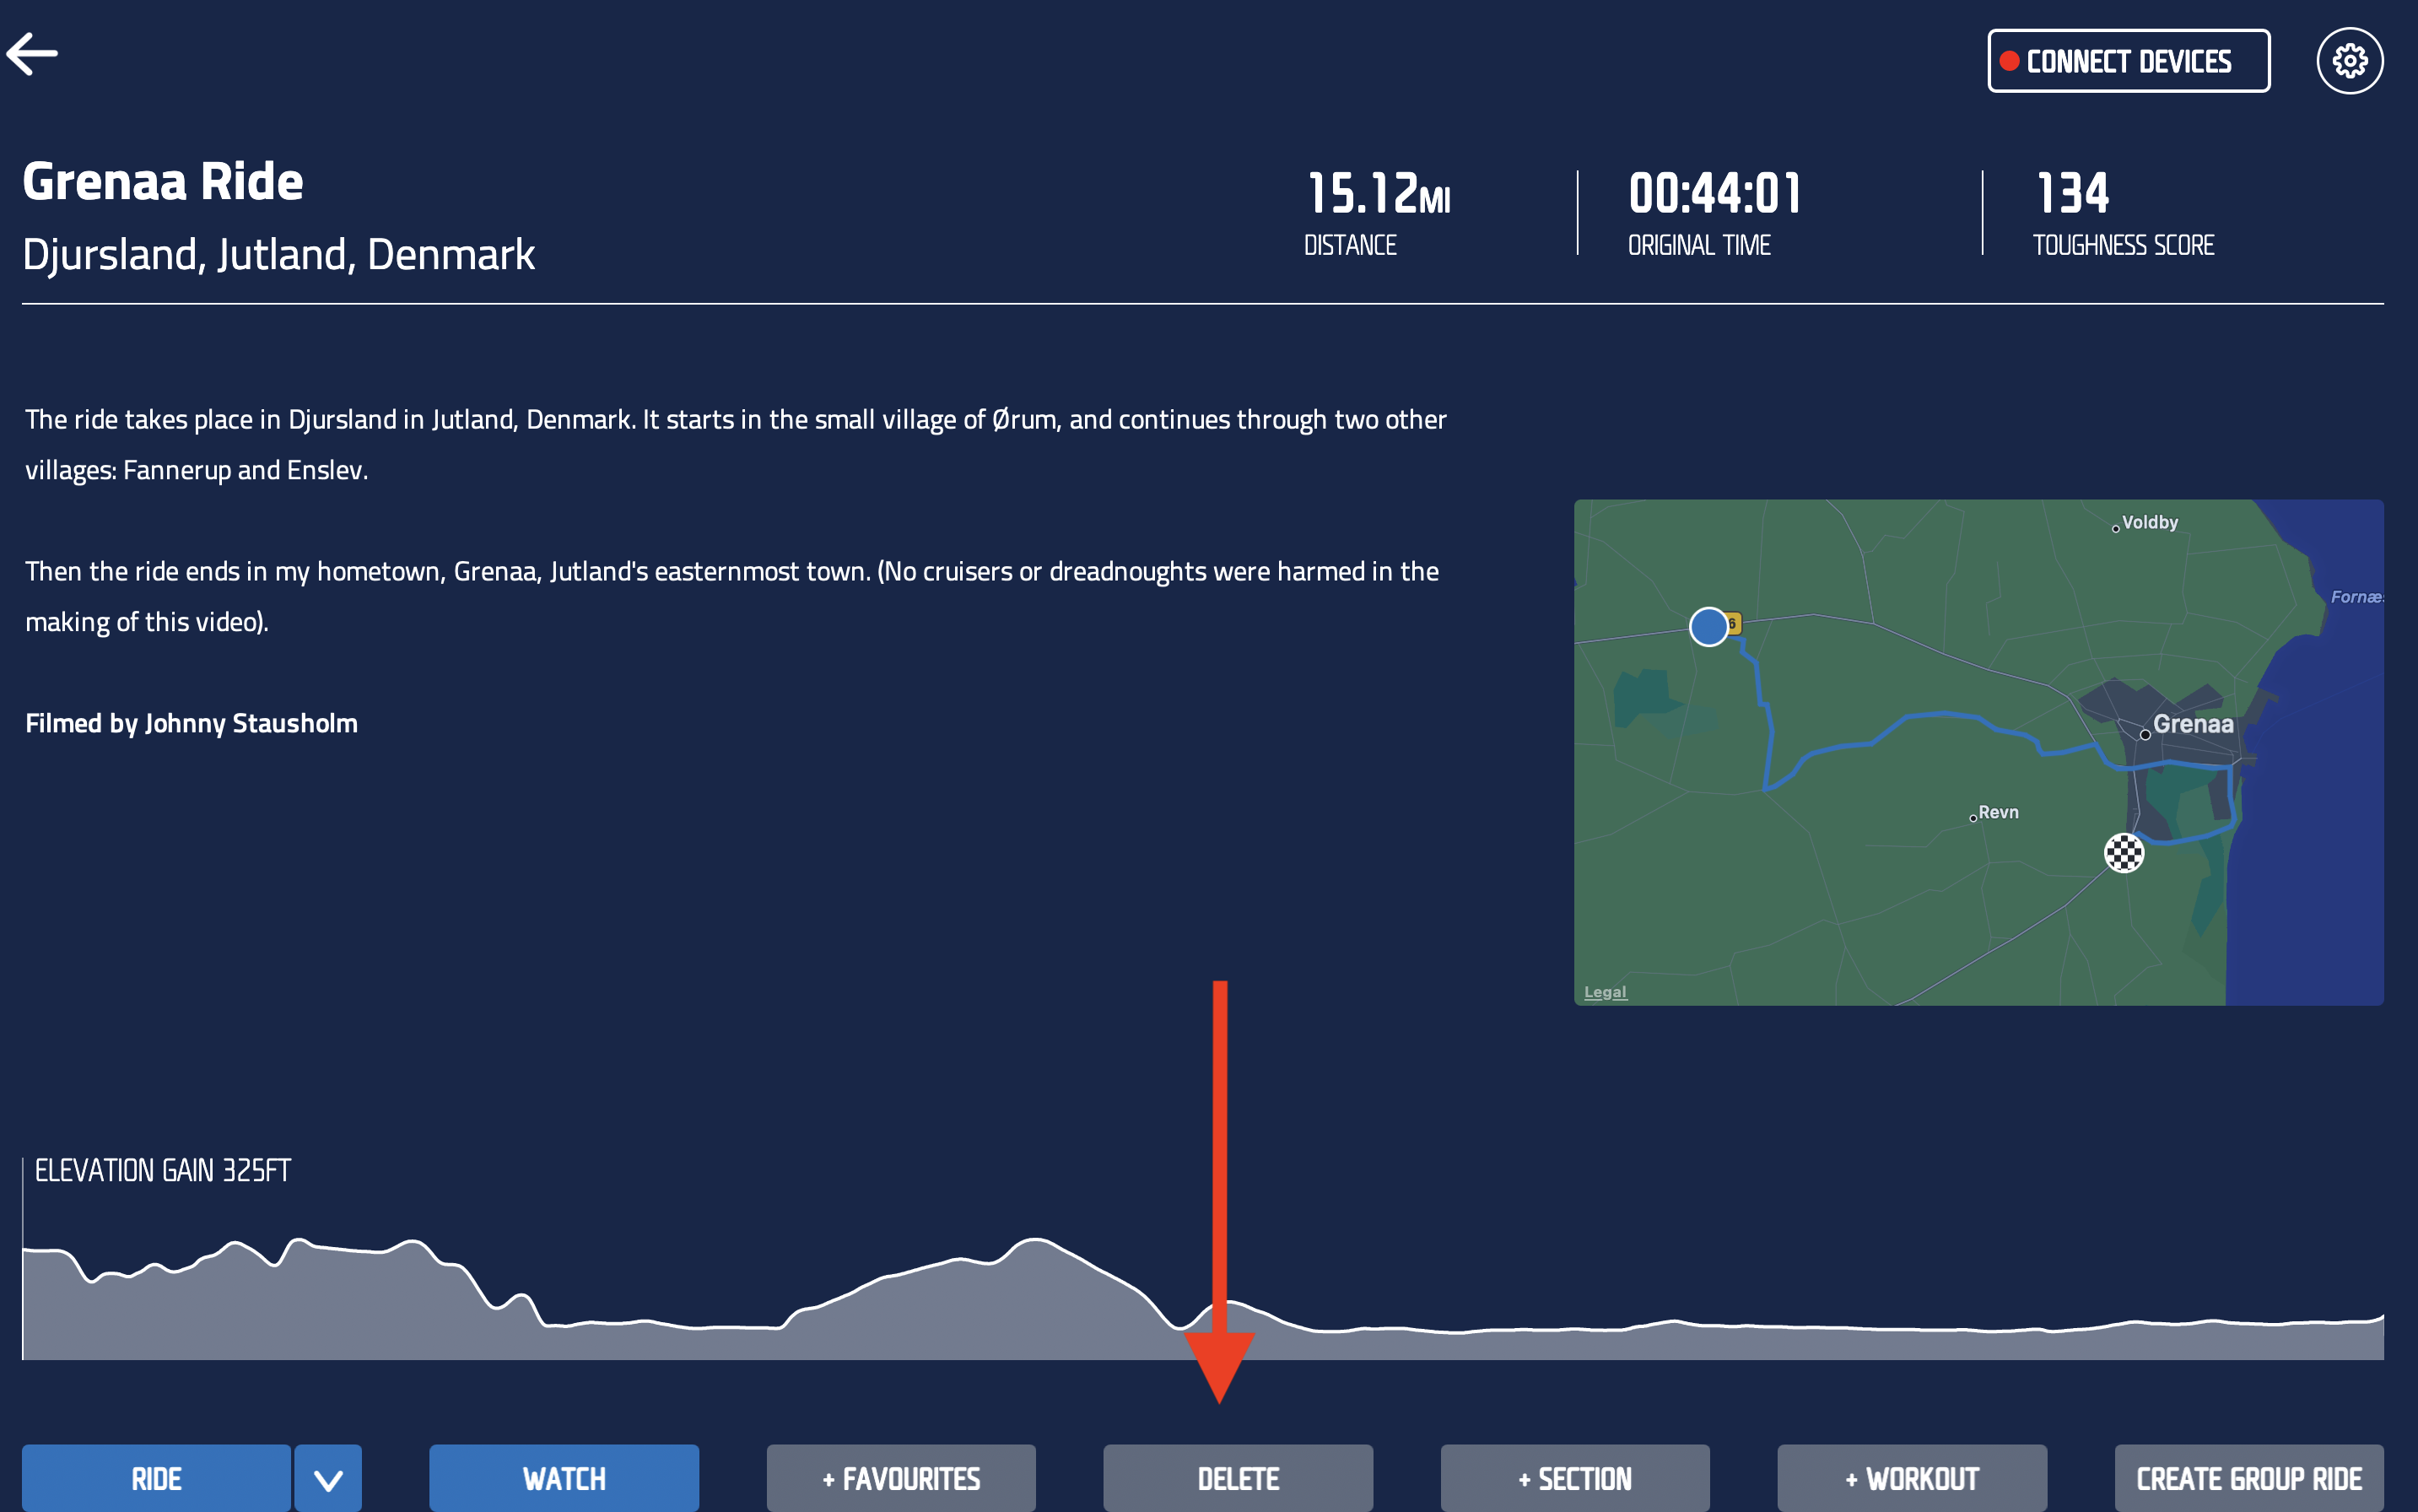Screen dimensions: 2418x1512
Task: Watch the Grenaa Ride video
Action: click(x=563, y=1477)
